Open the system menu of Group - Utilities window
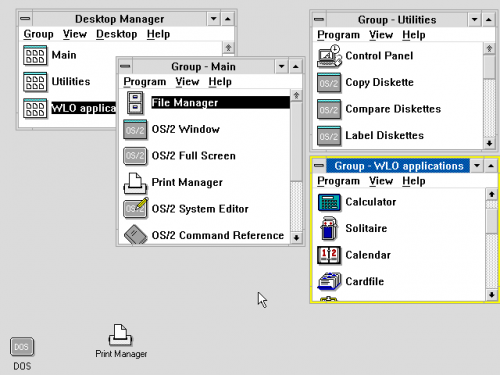 point(319,20)
